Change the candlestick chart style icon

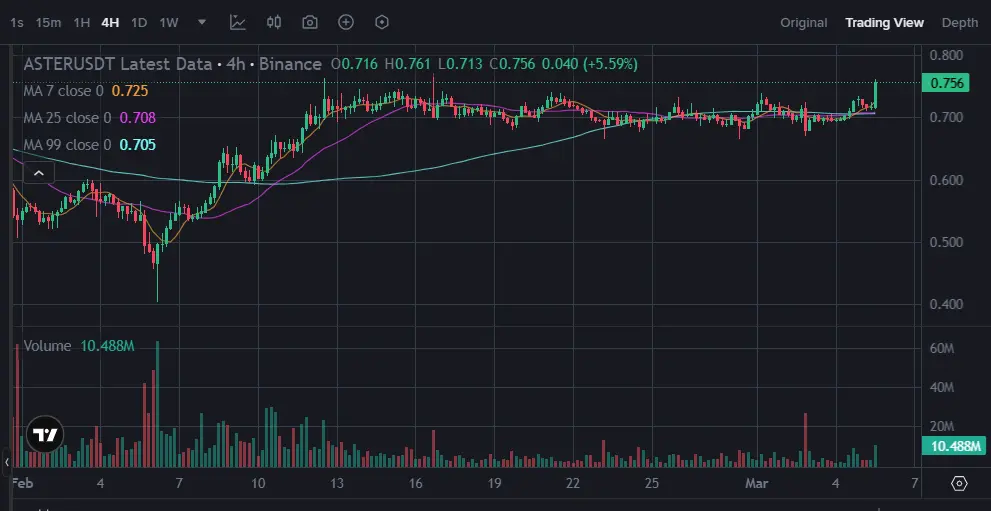click(274, 23)
